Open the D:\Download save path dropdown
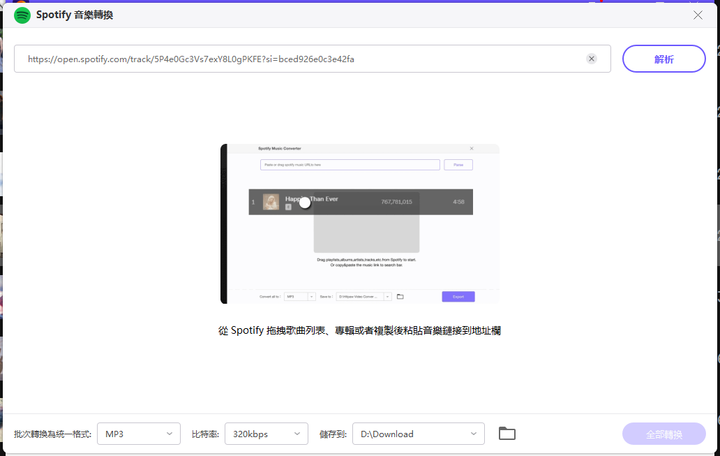This screenshot has height=456, width=720. click(418, 434)
